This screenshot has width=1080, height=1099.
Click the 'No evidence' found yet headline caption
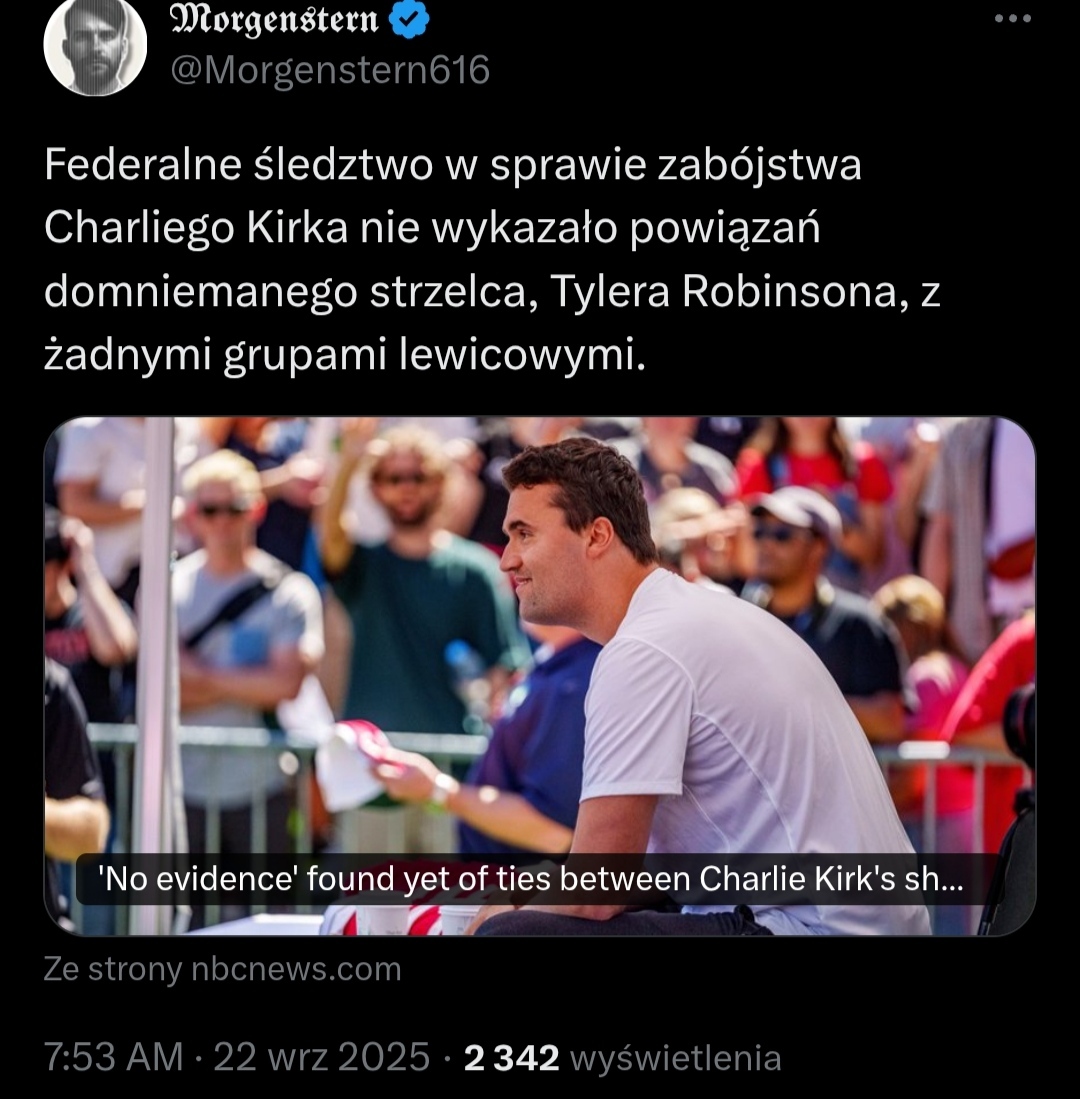point(531,879)
